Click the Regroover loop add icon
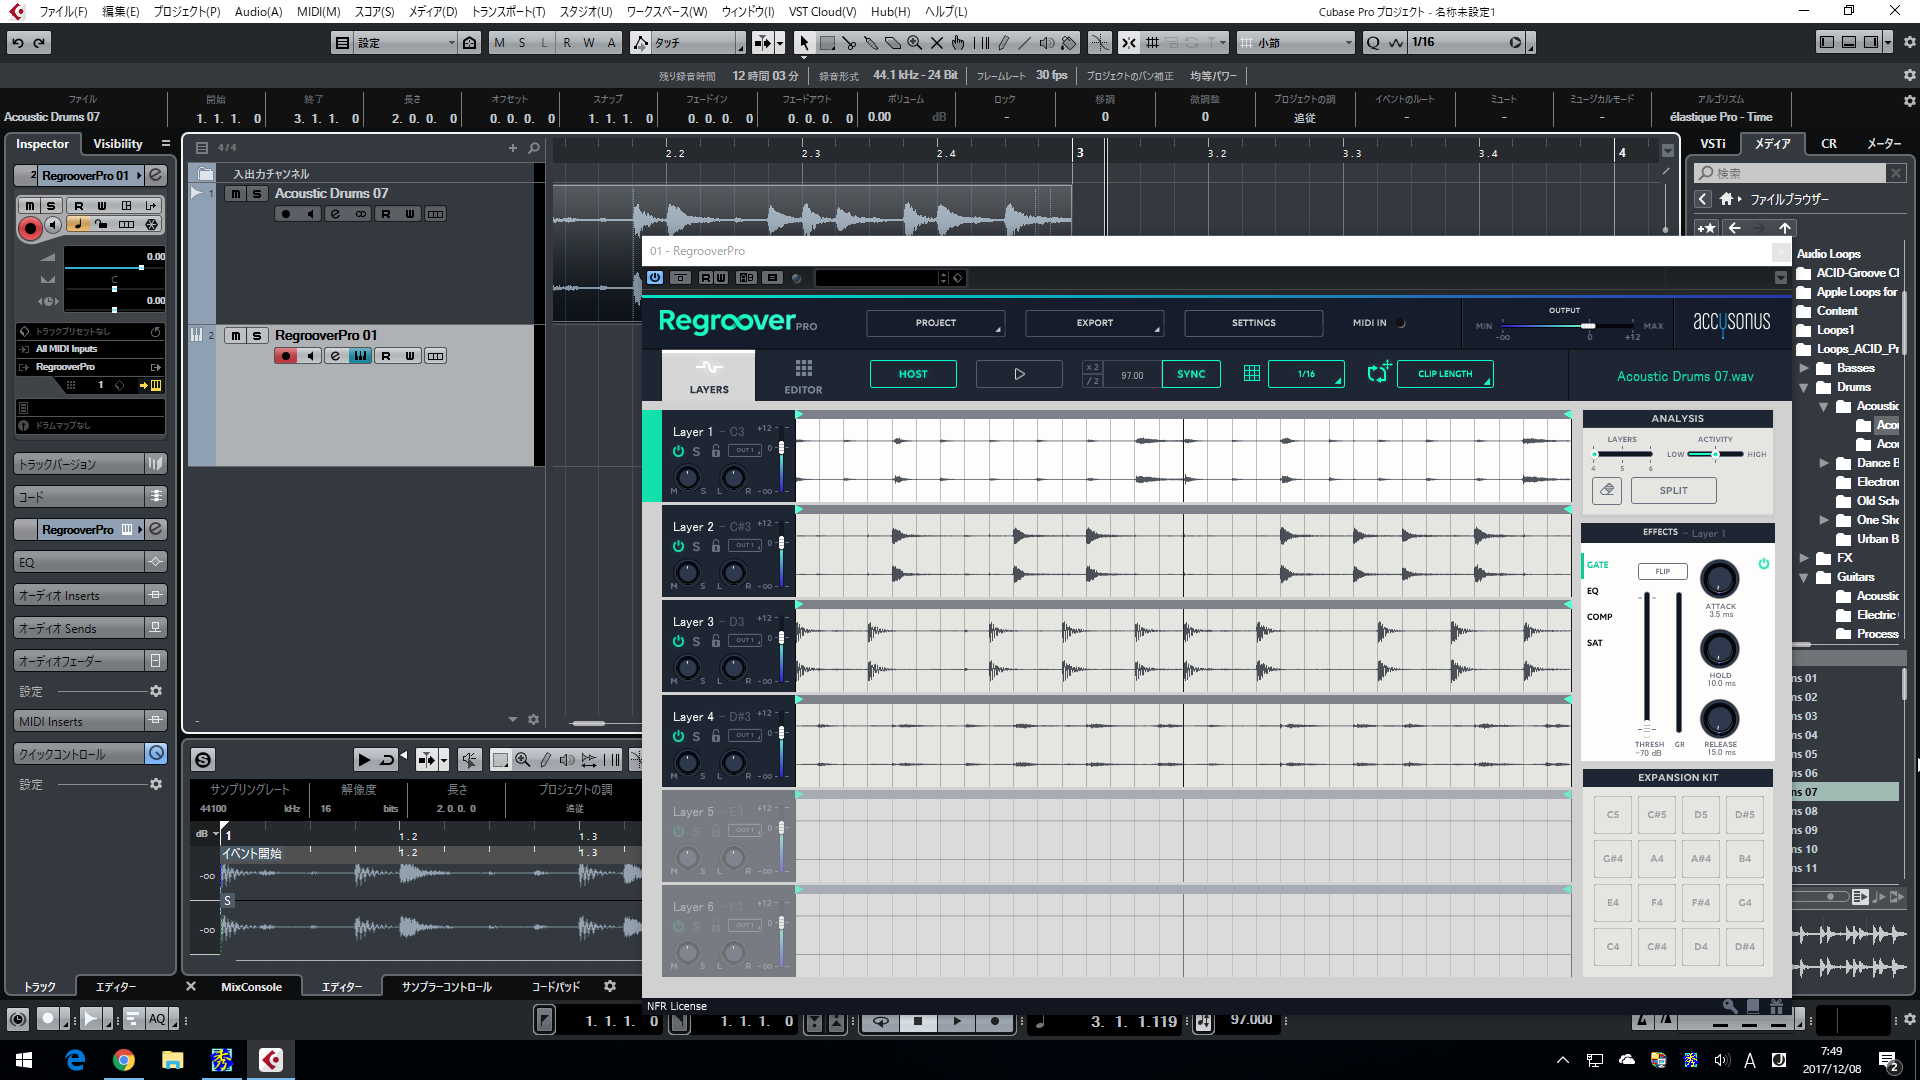This screenshot has width=1920, height=1080. [1379, 373]
